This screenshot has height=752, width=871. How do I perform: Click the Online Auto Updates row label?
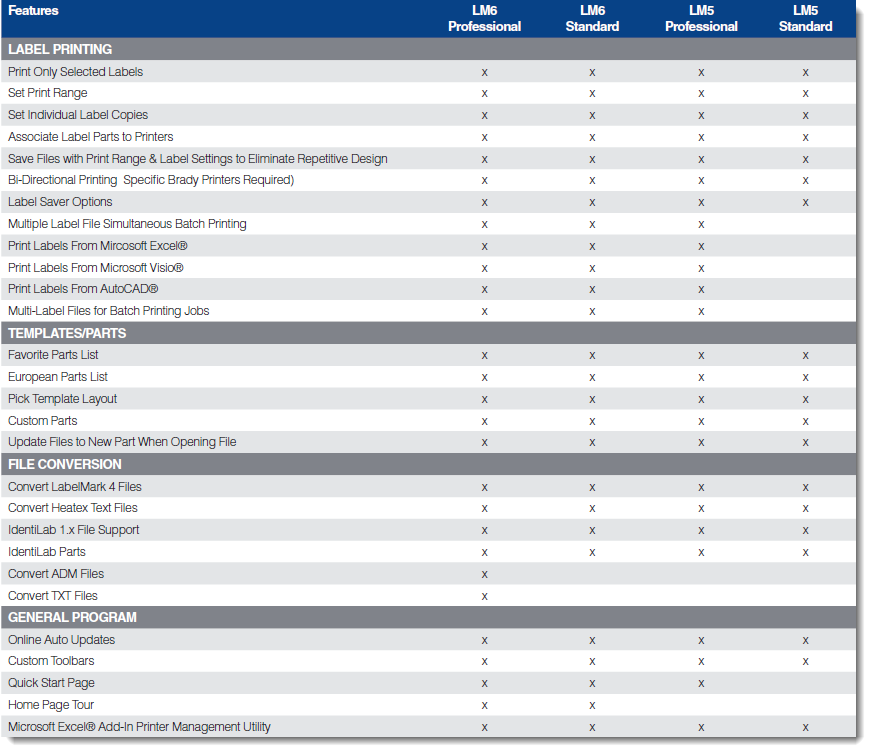pyautogui.click(x=61, y=640)
